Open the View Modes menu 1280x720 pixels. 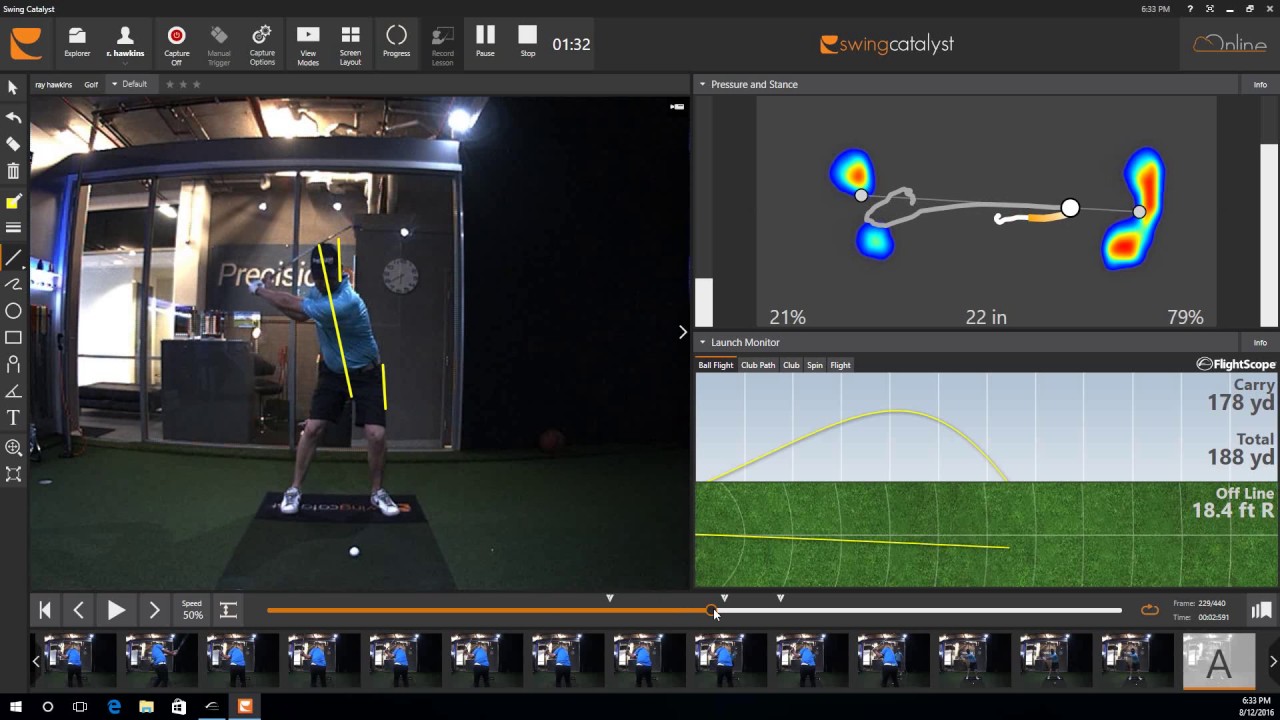point(308,46)
